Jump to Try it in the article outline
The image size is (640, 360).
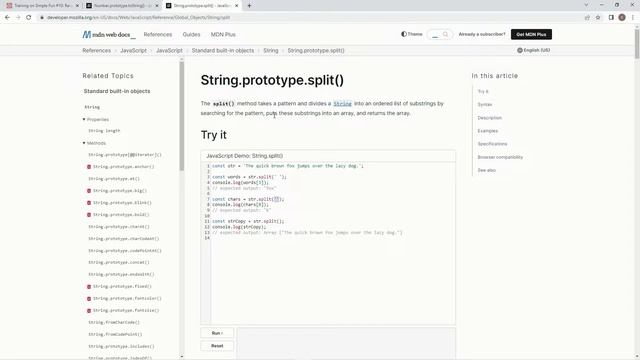tap(483, 91)
